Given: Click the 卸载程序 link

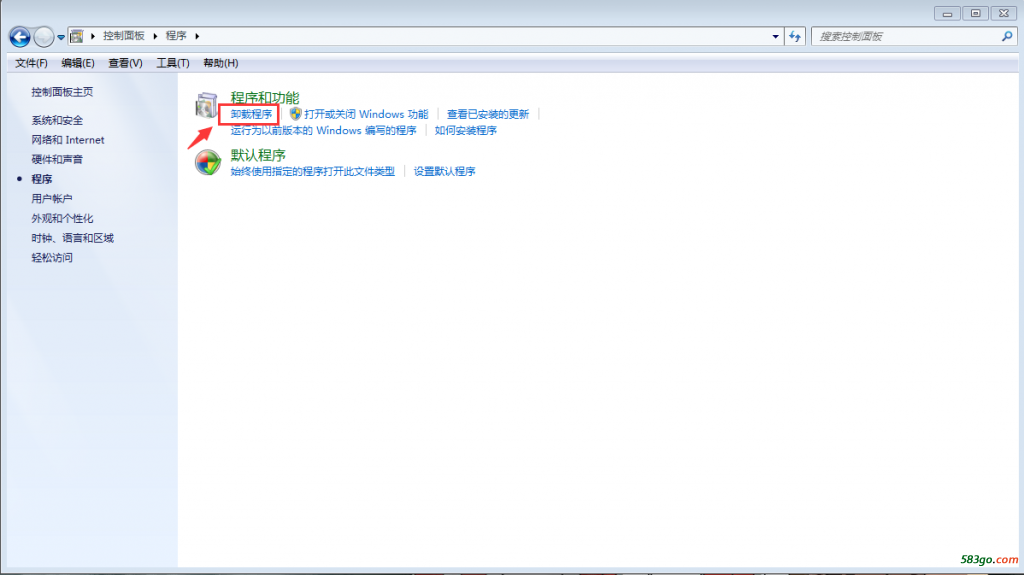Looking at the screenshot, I should tap(251, 114).
